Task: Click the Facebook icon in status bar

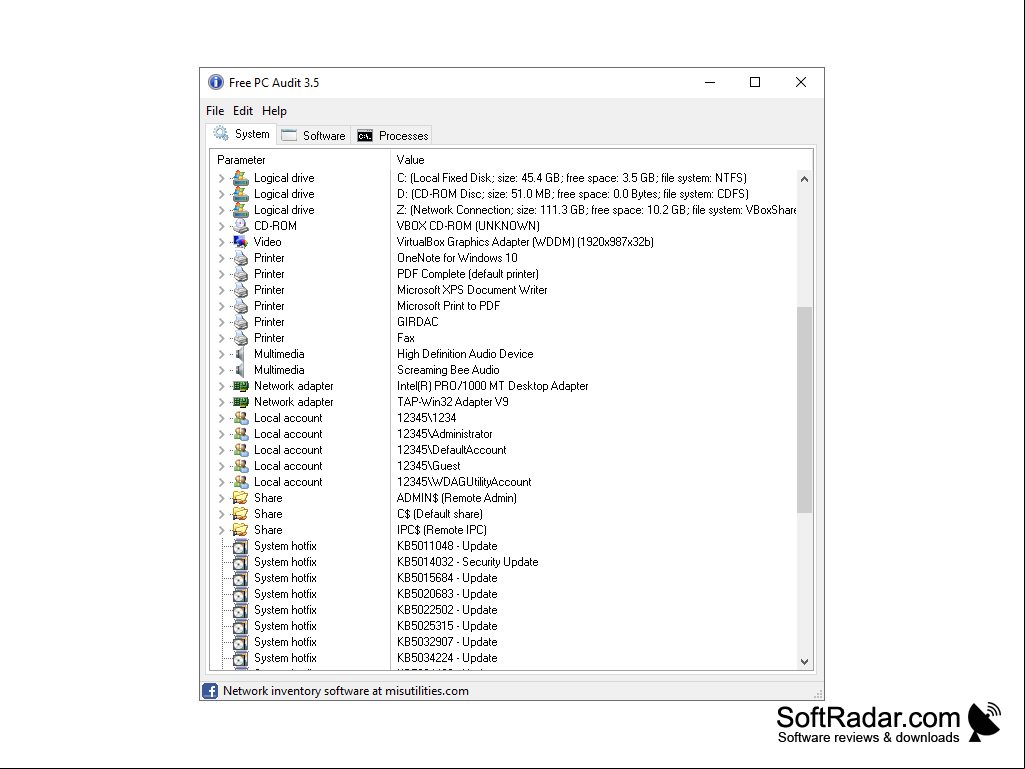Action: pos(210,691)
